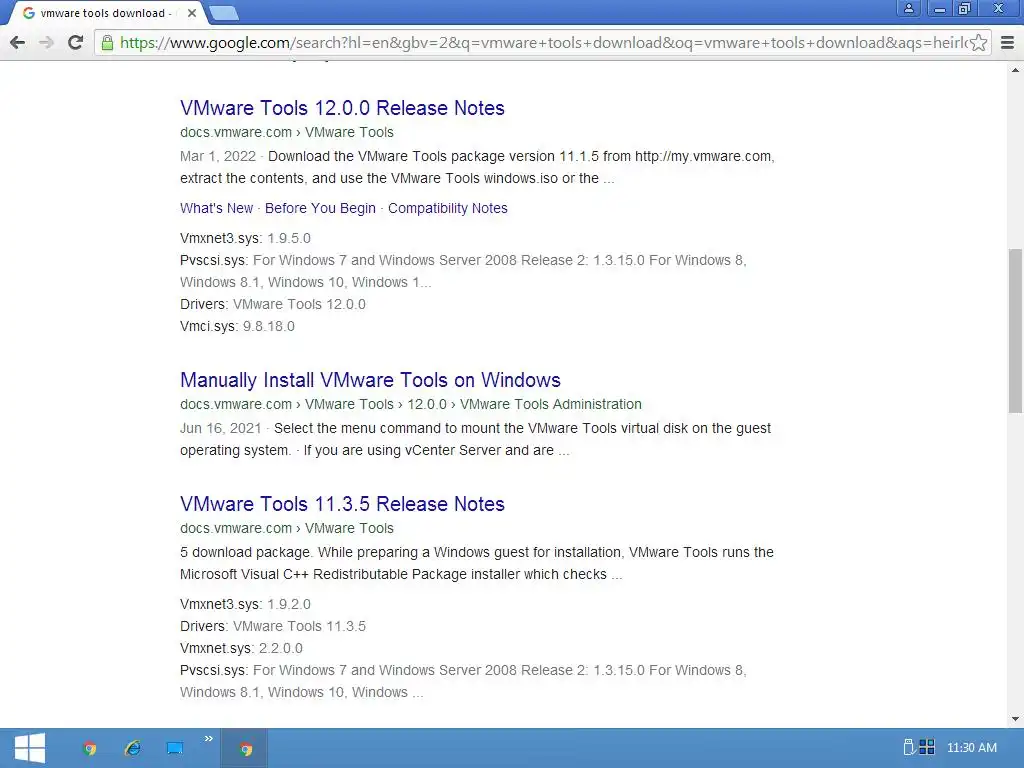Launch the pinned Chrome taskbar icon
This screenshot has width=1024, height=768.
point(90,748)
